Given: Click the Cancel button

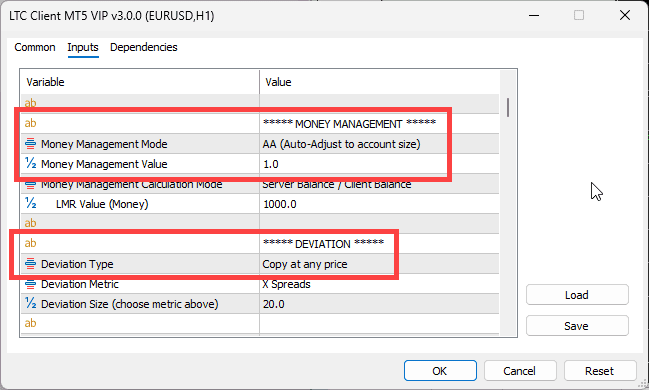Looking at the screenshot, I should 520,371.
